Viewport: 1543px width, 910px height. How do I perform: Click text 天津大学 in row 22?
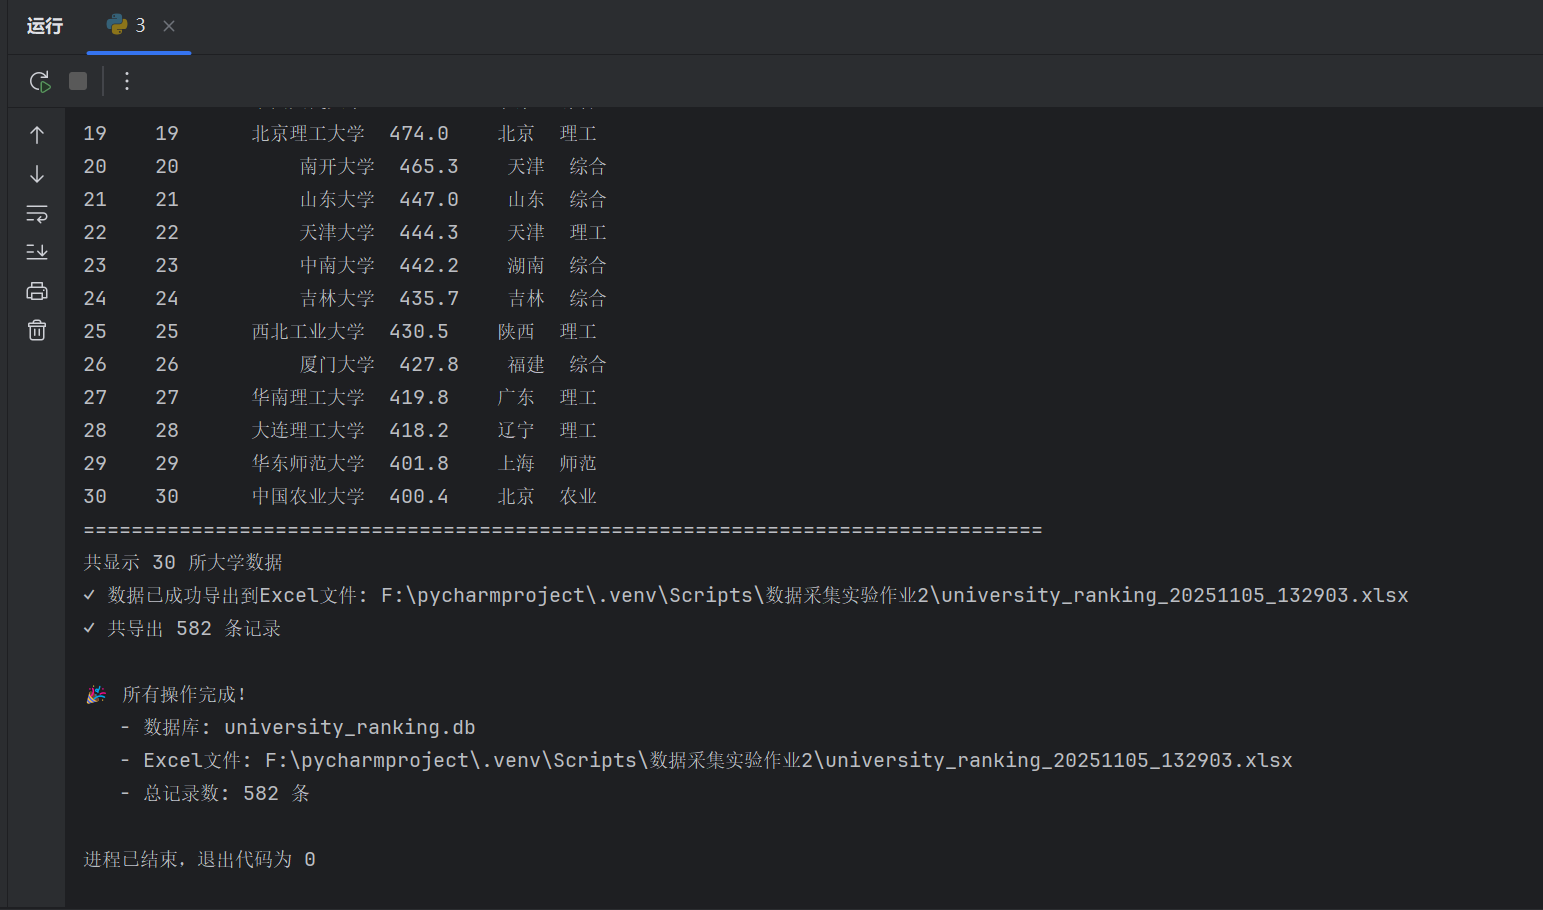point(337,232)
